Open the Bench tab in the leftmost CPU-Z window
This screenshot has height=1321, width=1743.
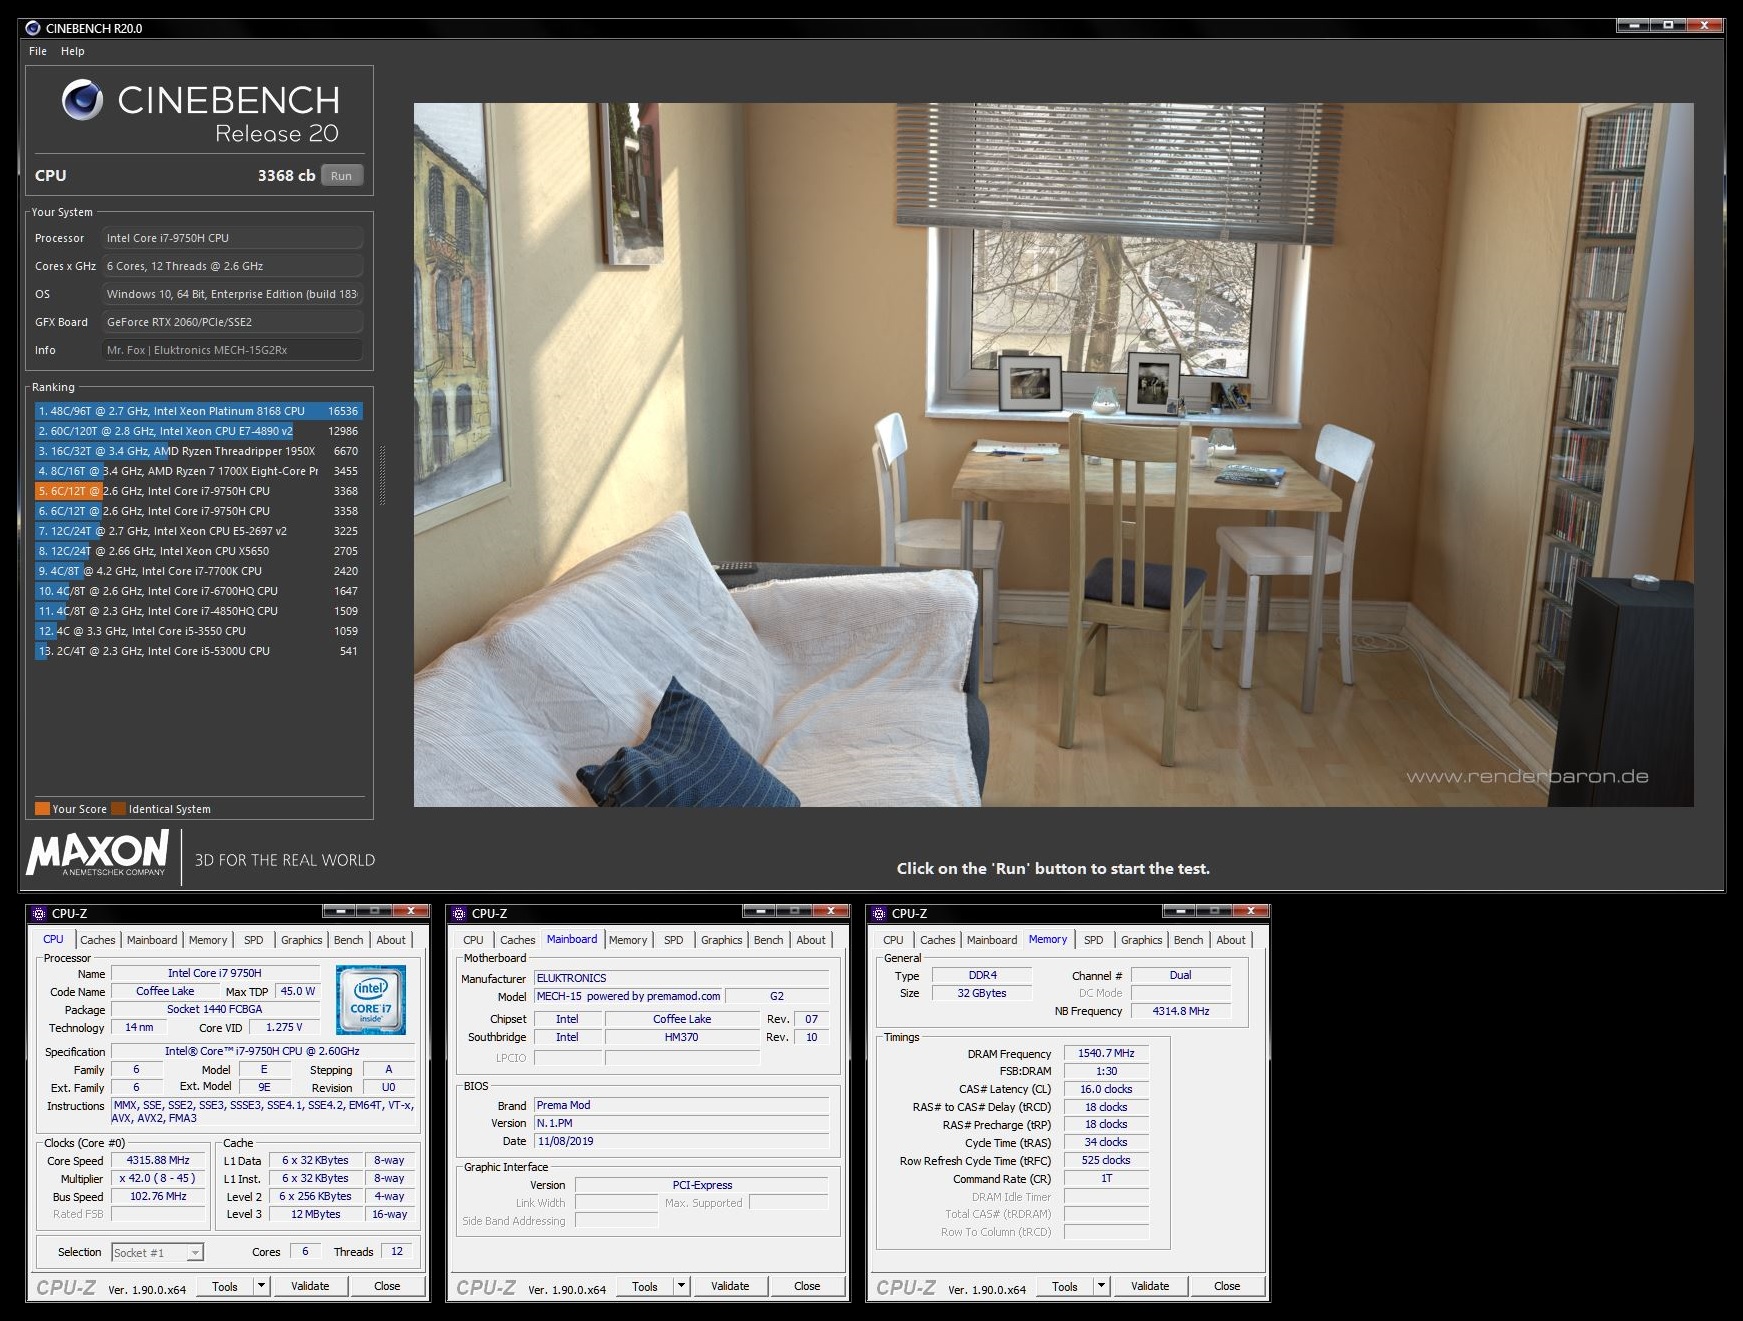(349, 940)
